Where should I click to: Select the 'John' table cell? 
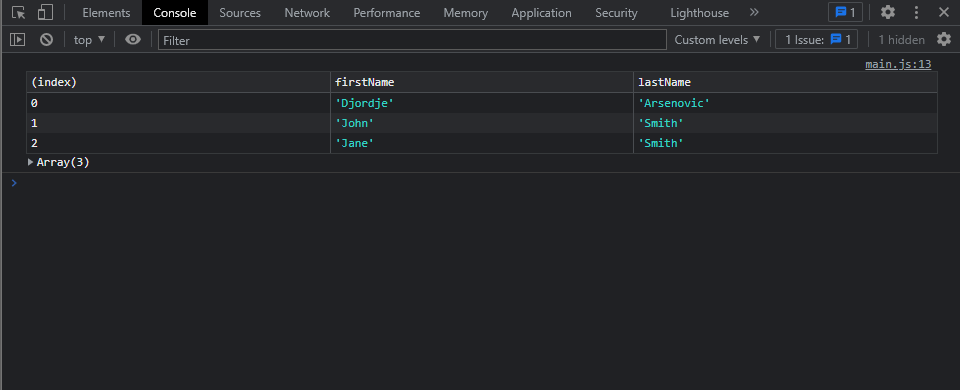coord(482,123)
